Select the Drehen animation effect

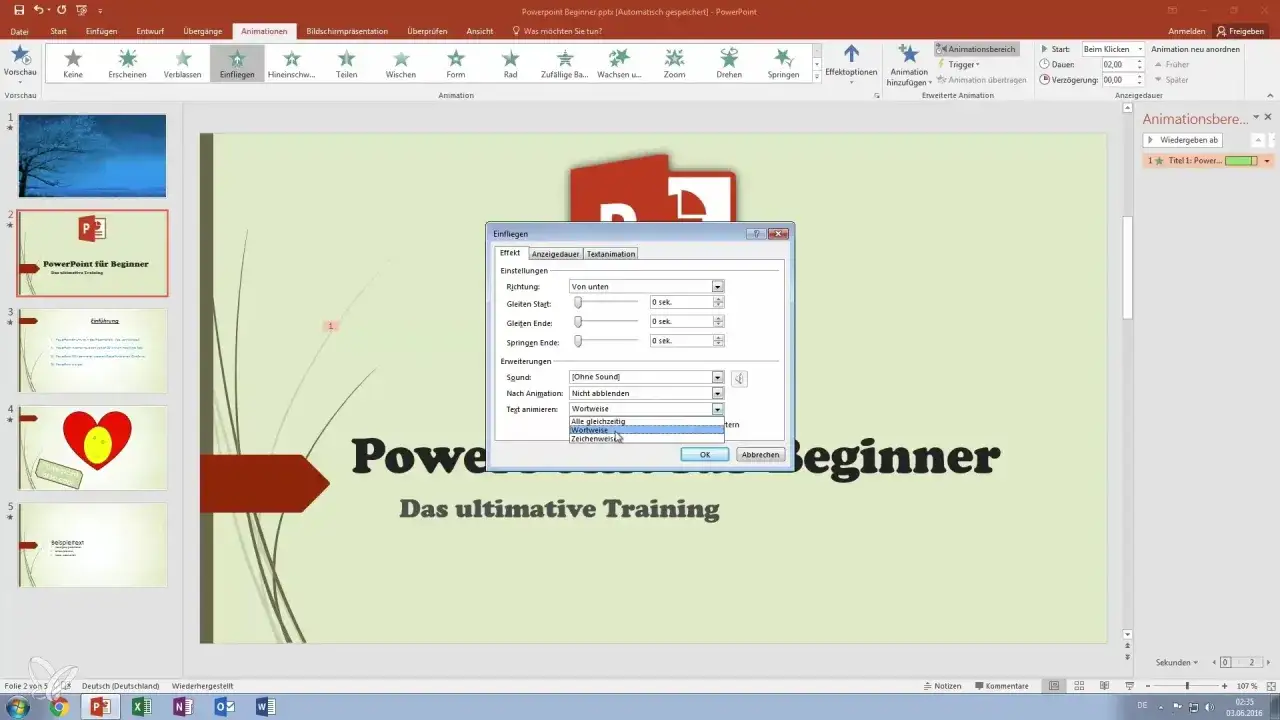(x=729, y=64)
